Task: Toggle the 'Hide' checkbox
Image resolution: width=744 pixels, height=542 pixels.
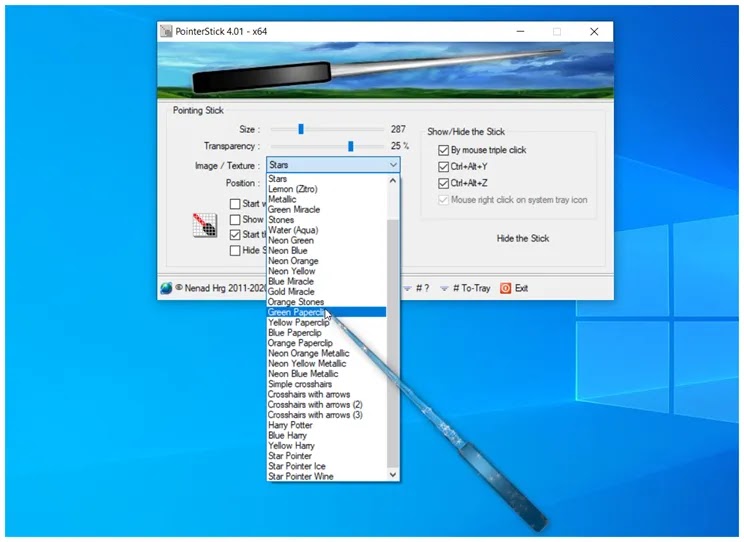Action: (235, 251)
